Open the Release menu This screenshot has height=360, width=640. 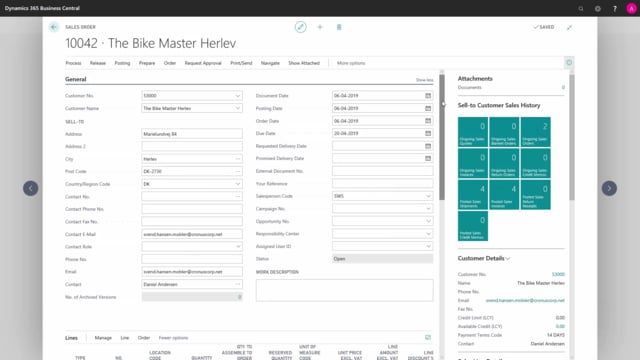98,63
